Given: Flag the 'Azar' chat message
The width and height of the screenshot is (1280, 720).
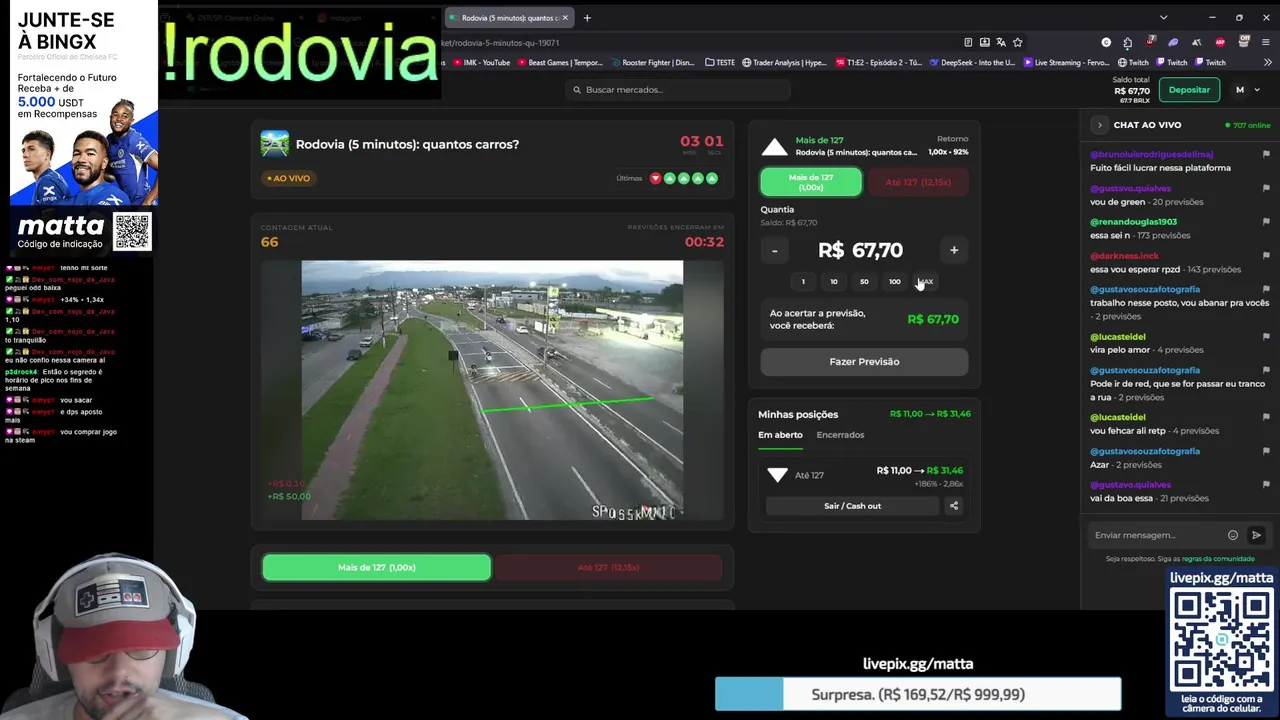Looking at the screenshot, I should pyautogui.click(x=1266, y=451).
